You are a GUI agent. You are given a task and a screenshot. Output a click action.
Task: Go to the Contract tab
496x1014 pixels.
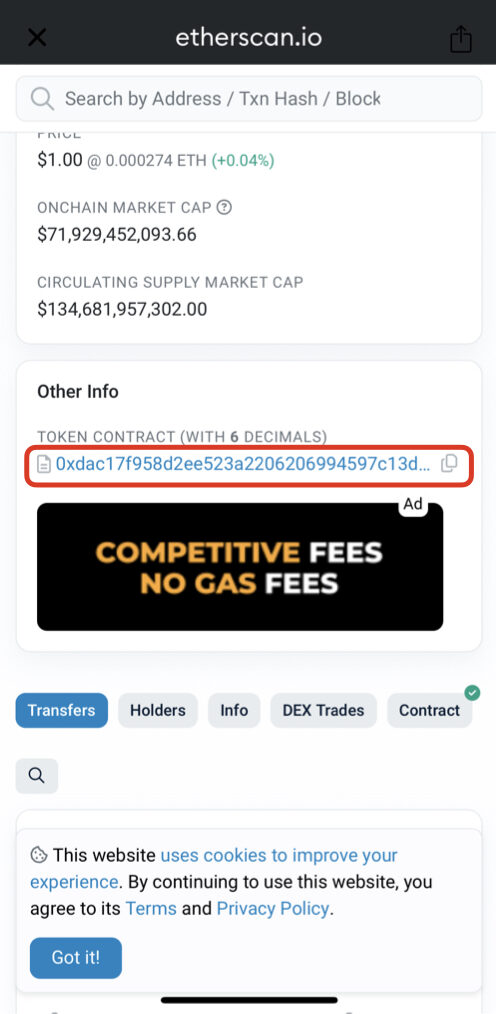point(429,710)
